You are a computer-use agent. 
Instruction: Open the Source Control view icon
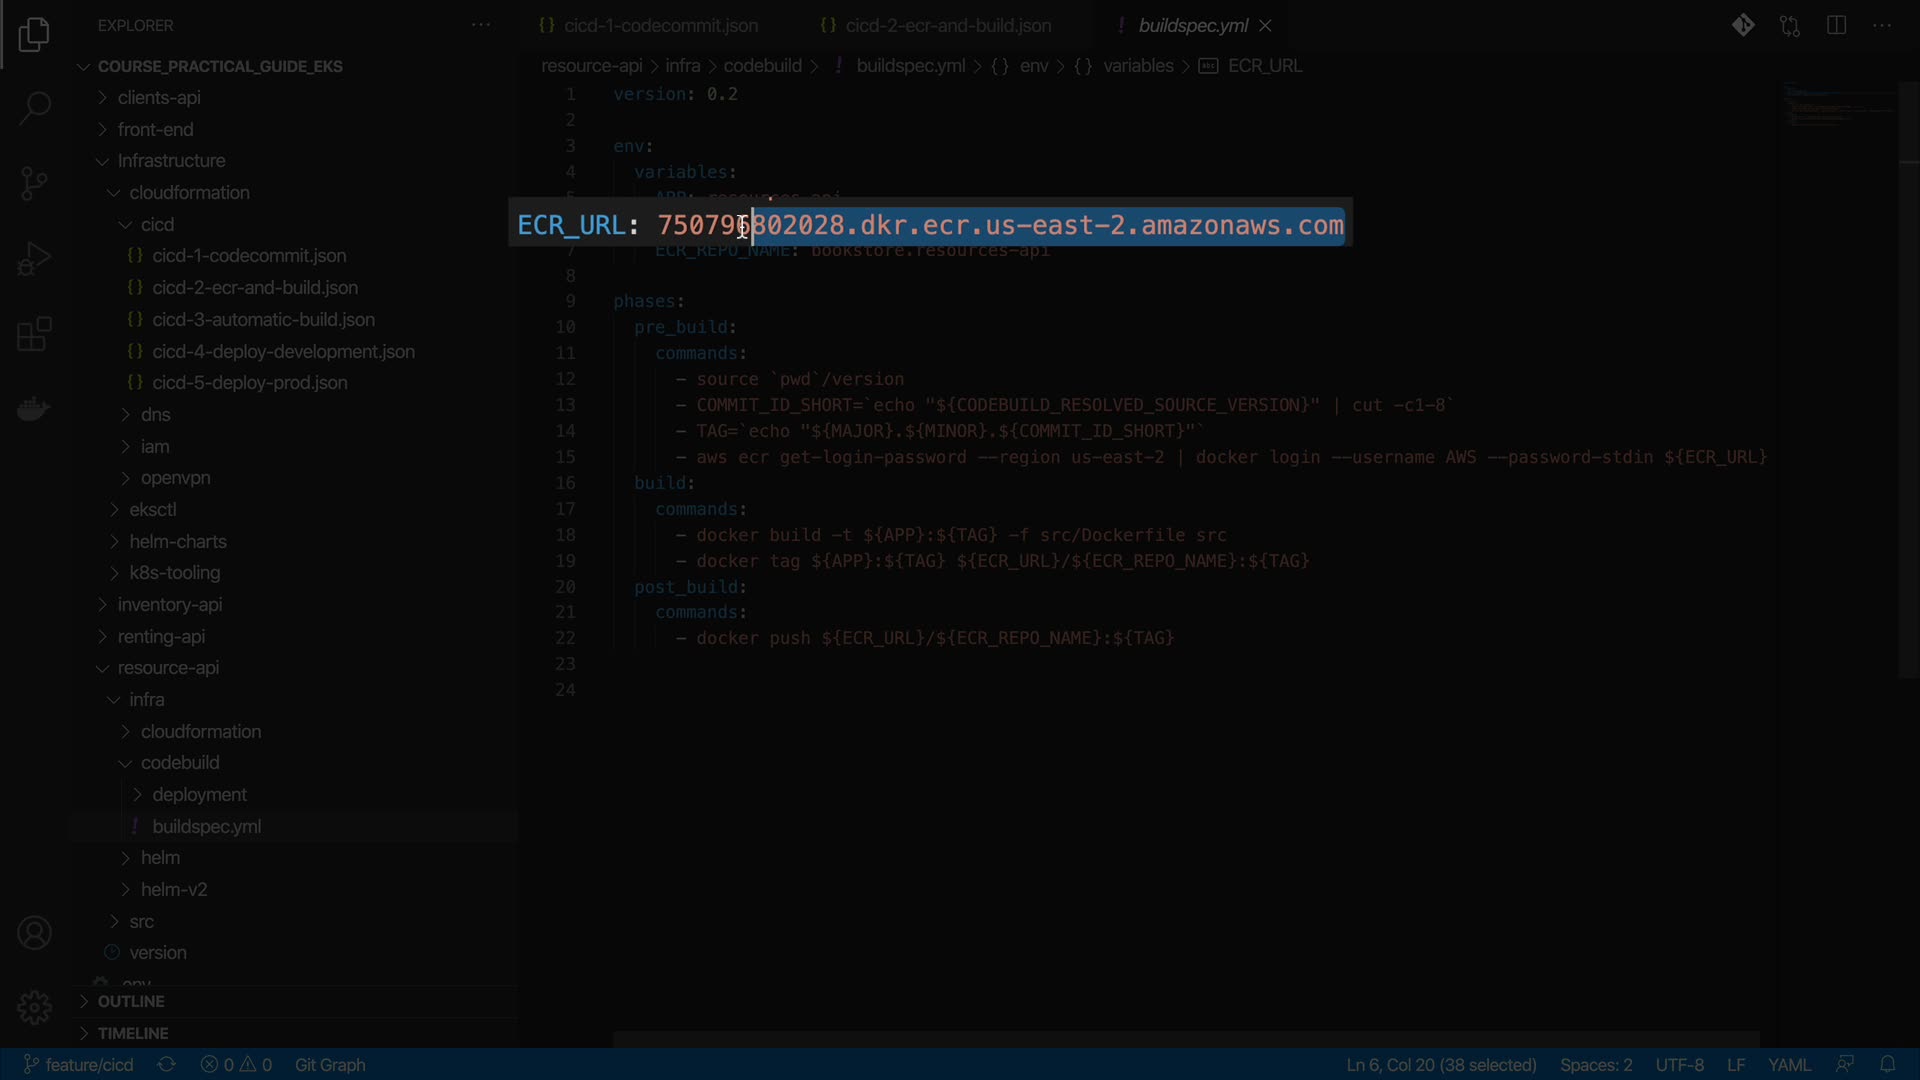point(34,183)
